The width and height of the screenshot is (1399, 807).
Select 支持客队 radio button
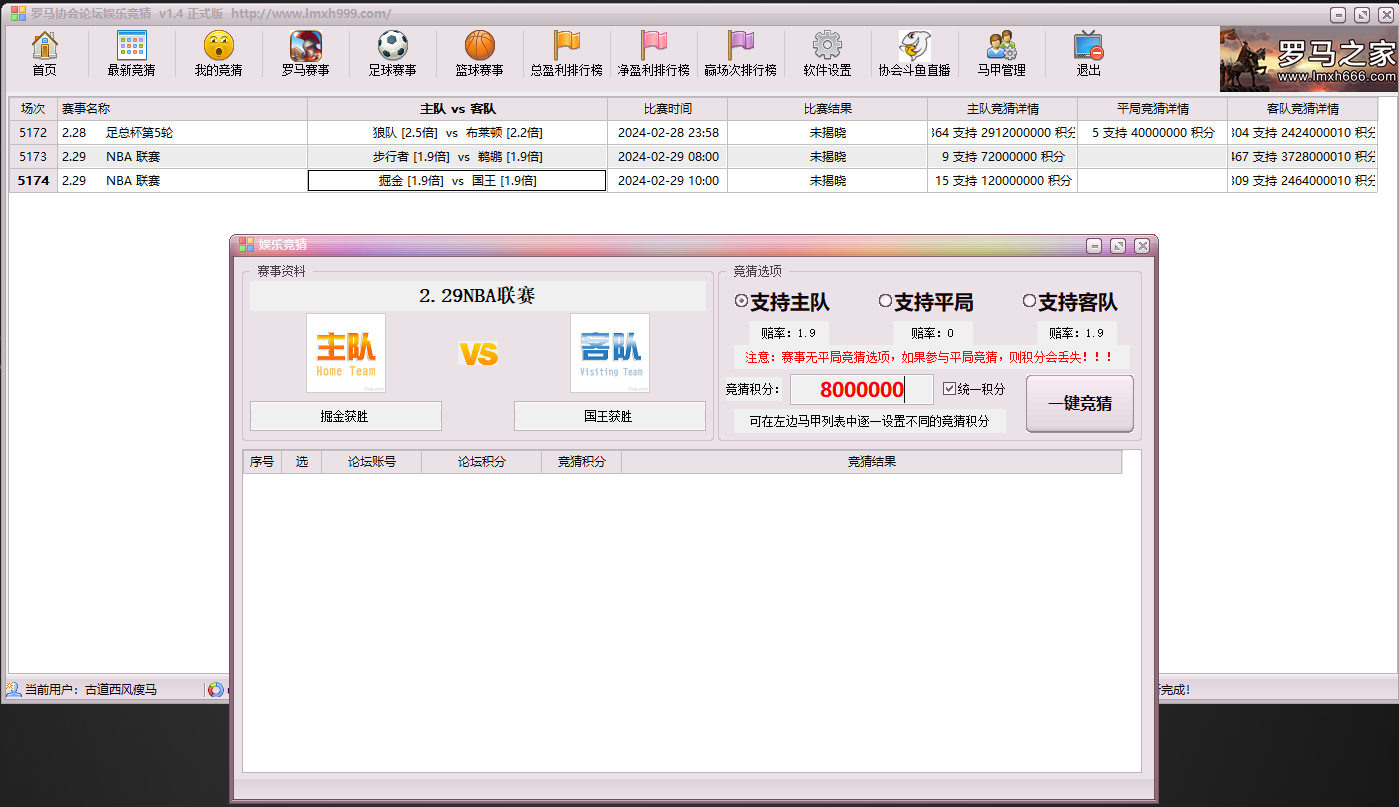(x=1029, y=301)
